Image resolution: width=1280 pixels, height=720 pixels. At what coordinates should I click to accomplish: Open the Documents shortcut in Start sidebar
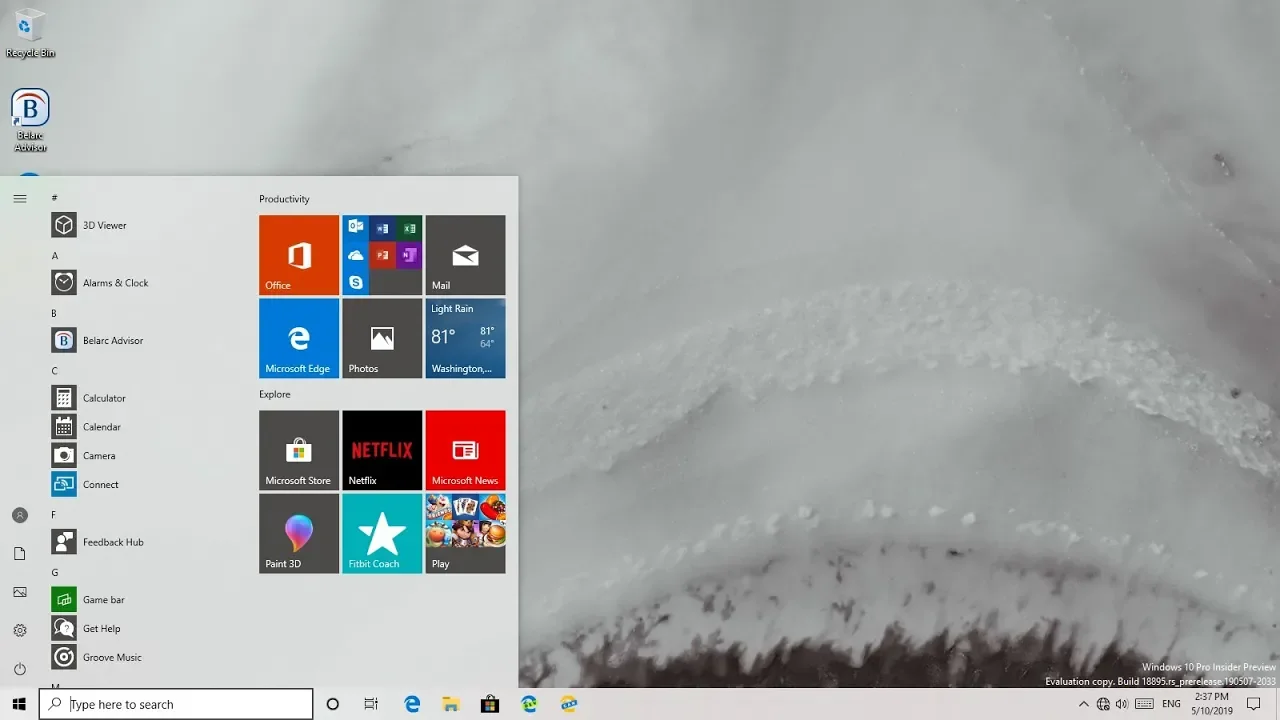pos(20,553)
